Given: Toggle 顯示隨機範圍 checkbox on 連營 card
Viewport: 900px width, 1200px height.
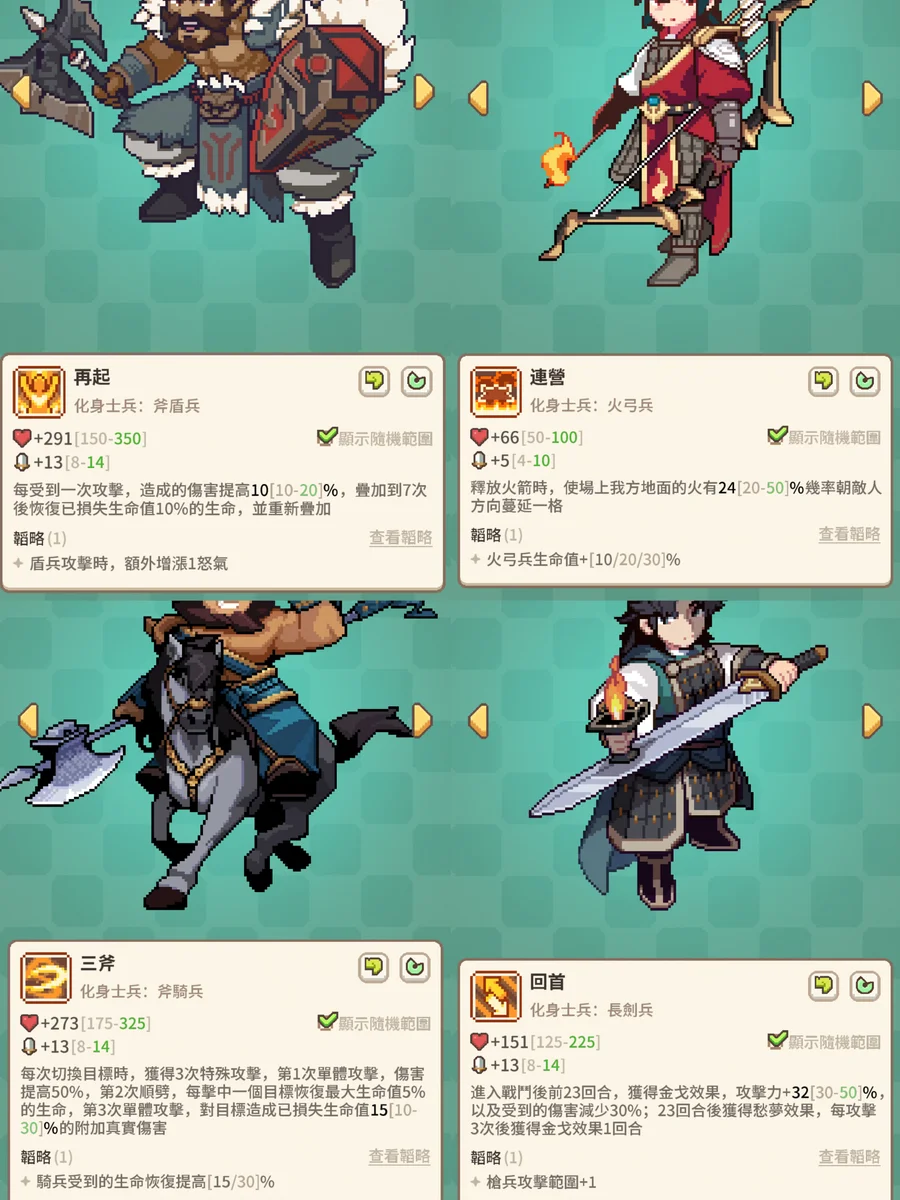Looking at the screenshot, I should pyautogui.click(x=777, y=437).
